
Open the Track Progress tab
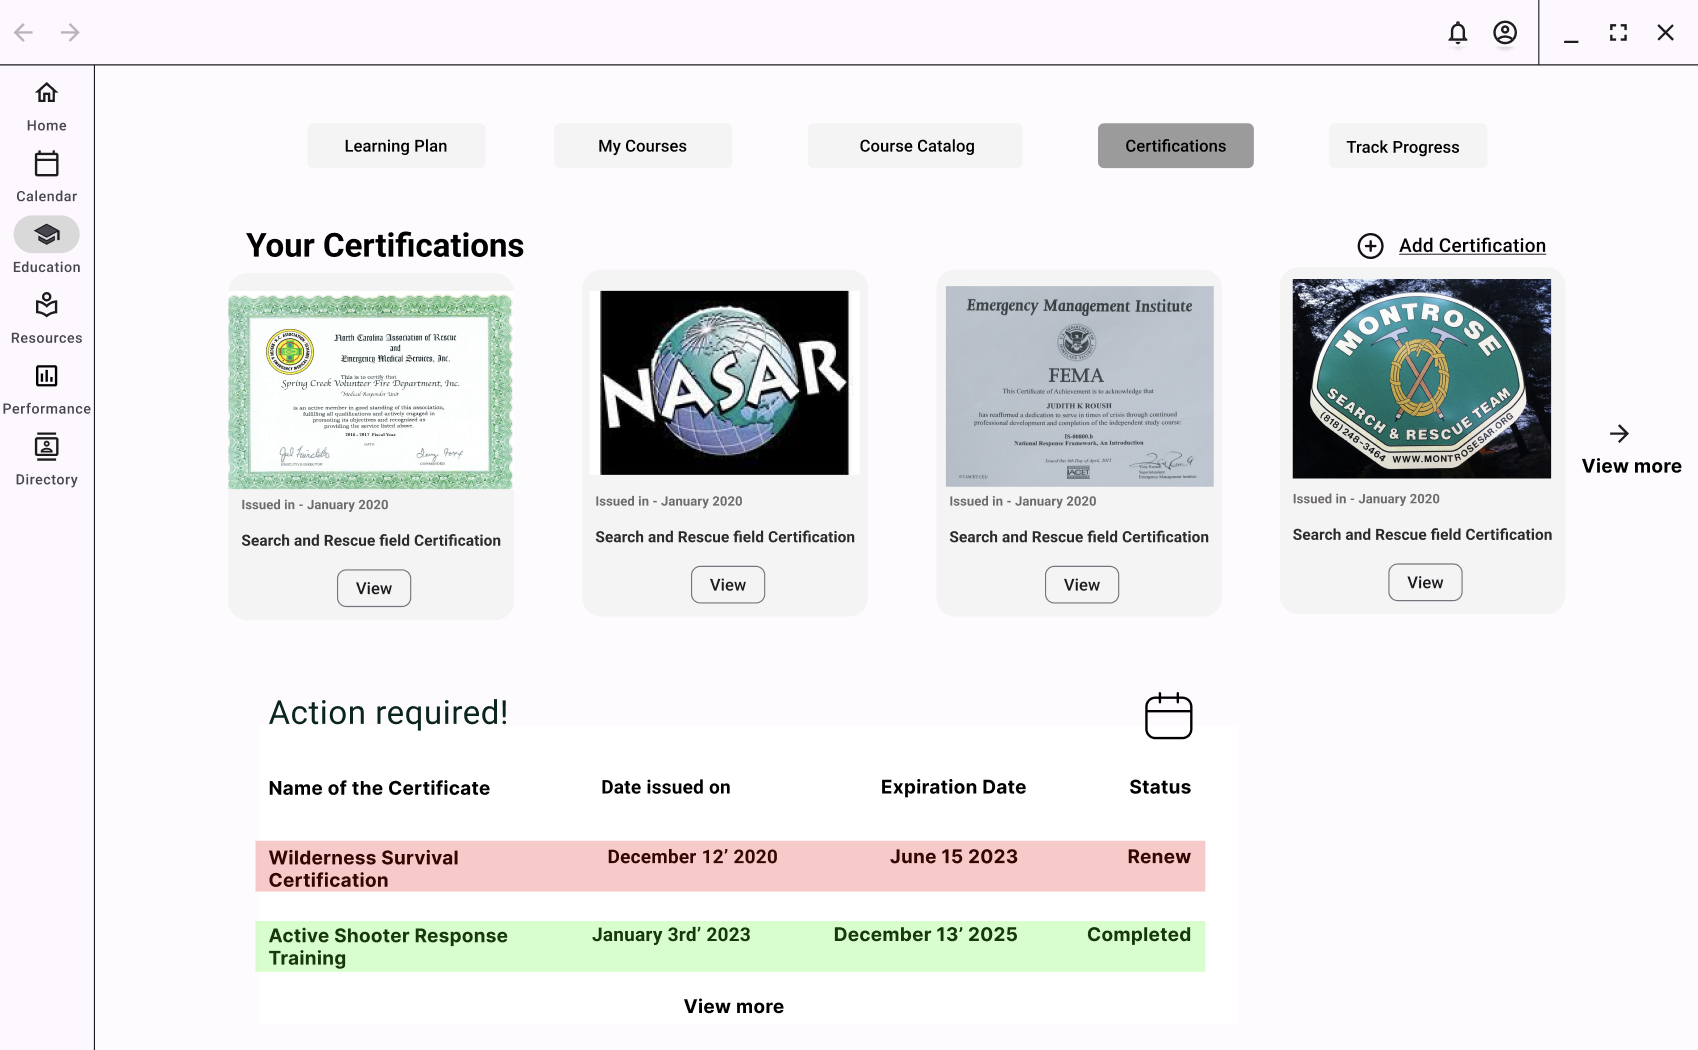1408,146
